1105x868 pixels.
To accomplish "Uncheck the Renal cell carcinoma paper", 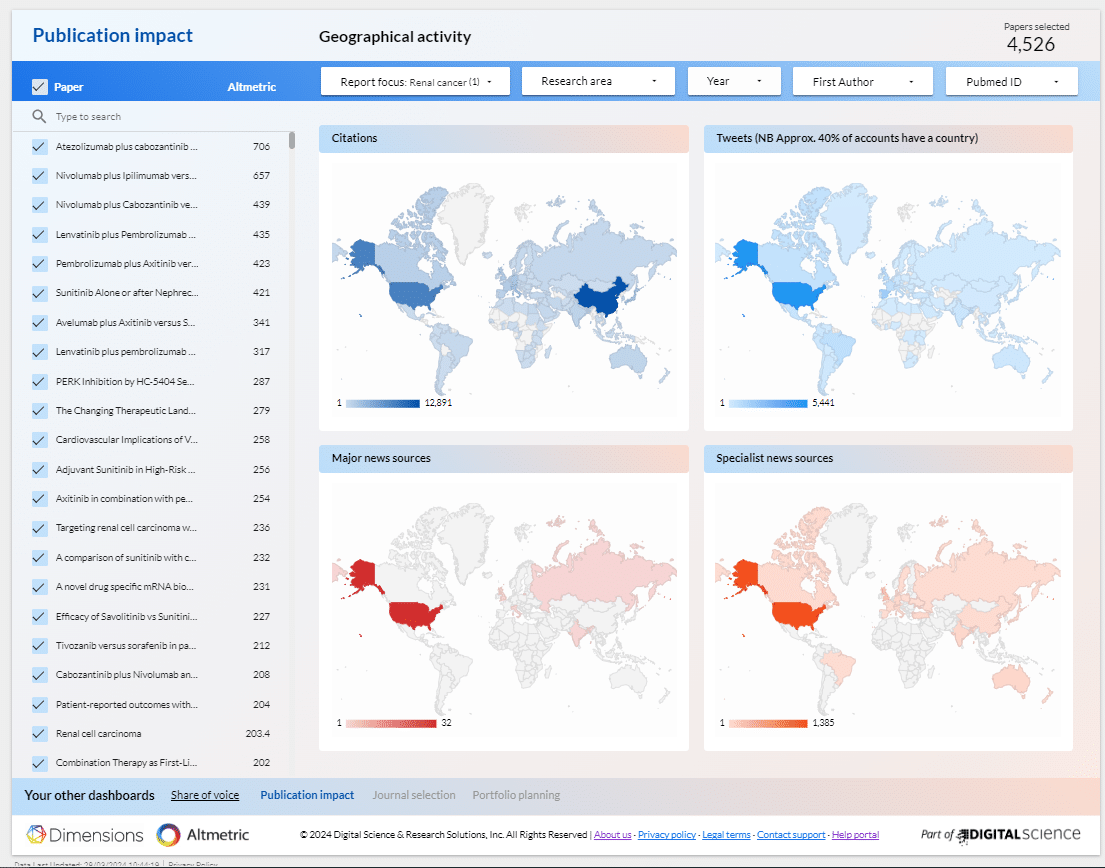I will [40, 733].
